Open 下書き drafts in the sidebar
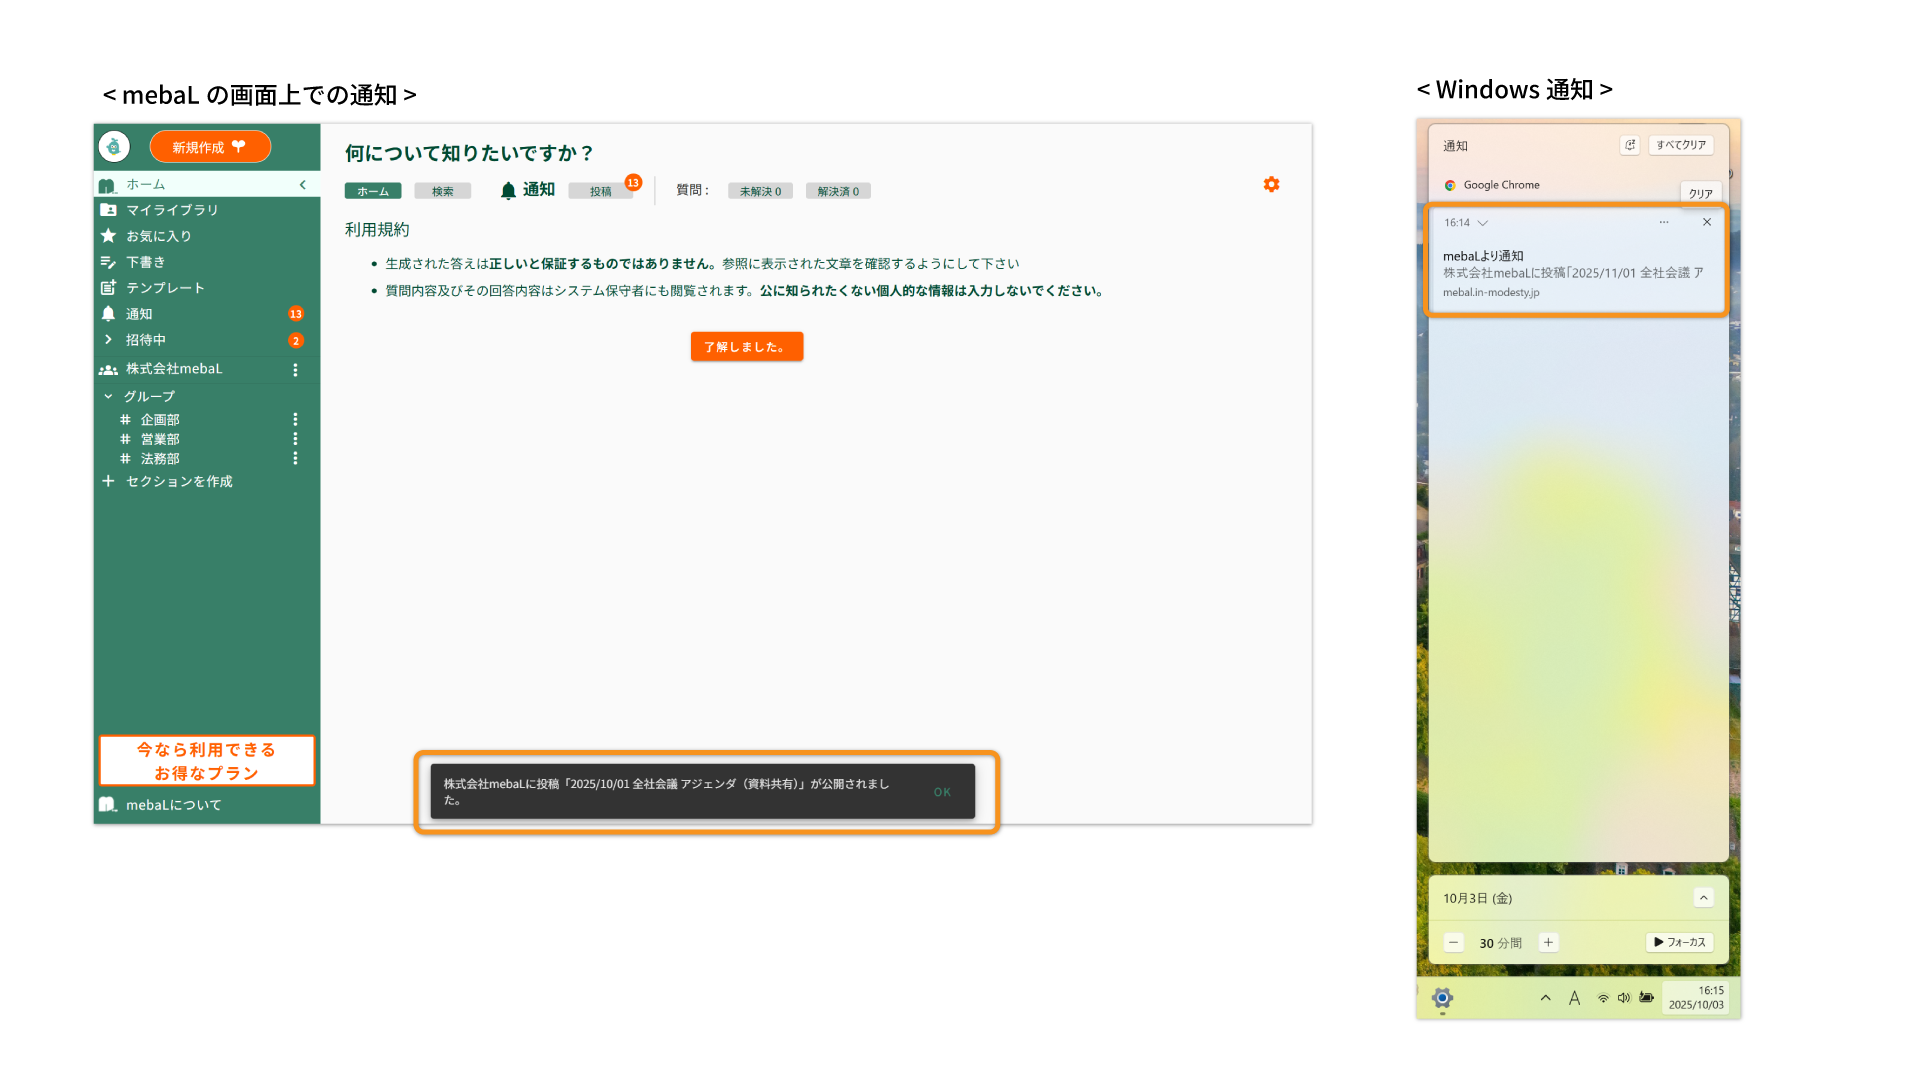Viewport: 1920px width, 1080px height. point(145,262)
